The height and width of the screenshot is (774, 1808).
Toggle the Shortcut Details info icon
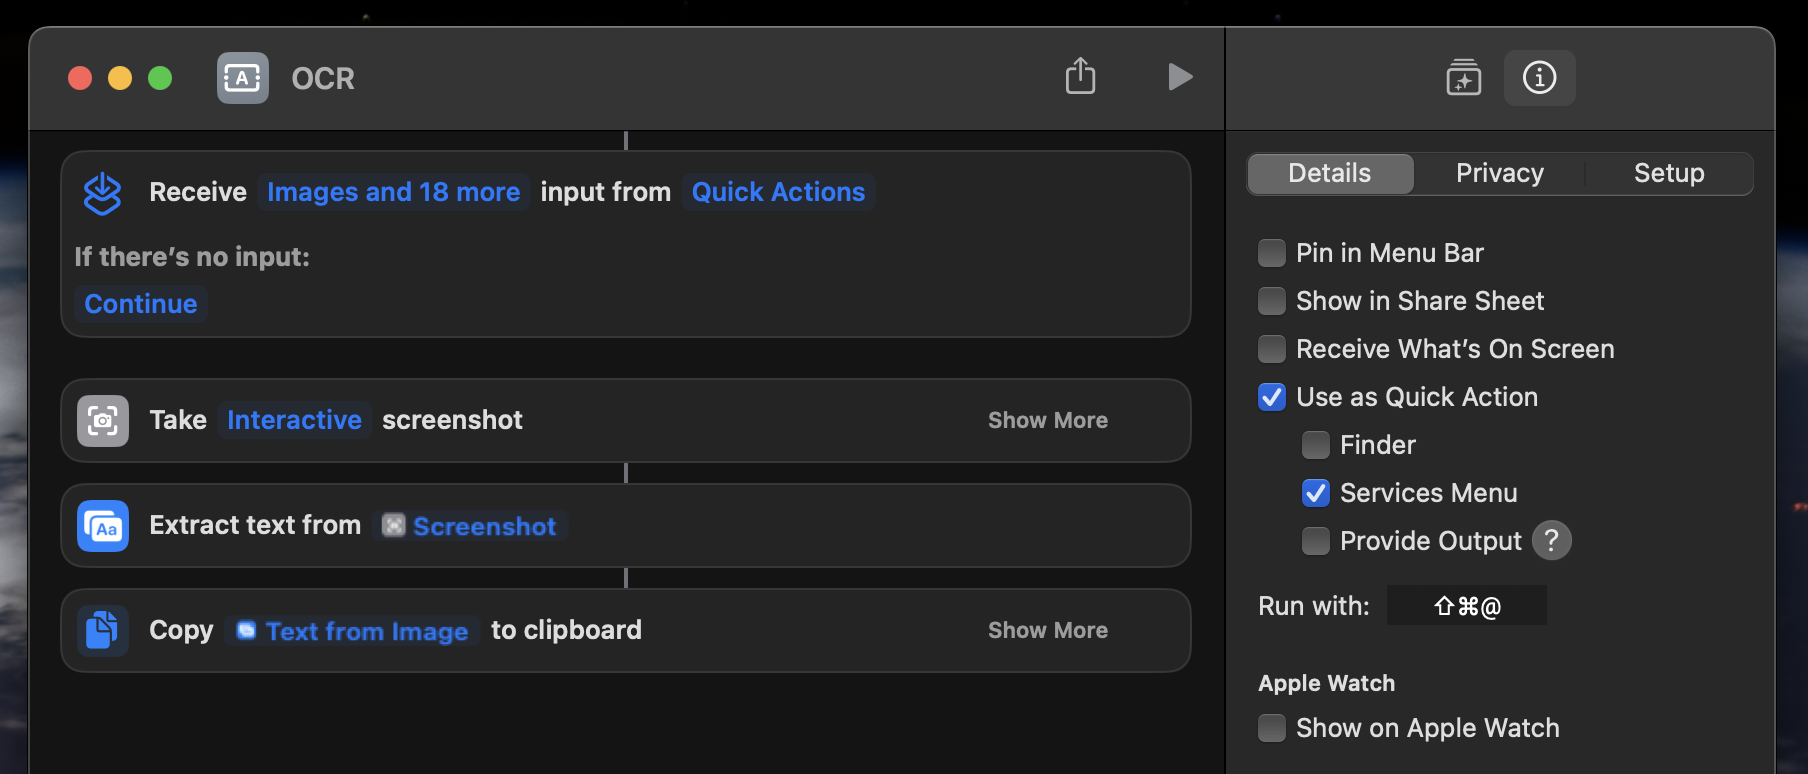pyautogui.click(x=1539, y=78)
